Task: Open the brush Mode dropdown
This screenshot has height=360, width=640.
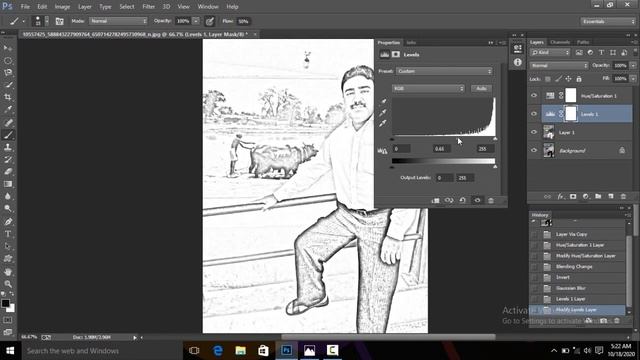Action: tap(118, 21)
